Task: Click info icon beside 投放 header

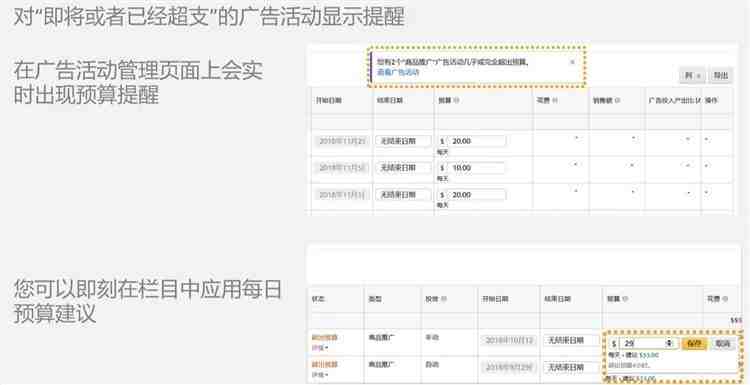Action: pyautogui.click(x=443, y=299)
